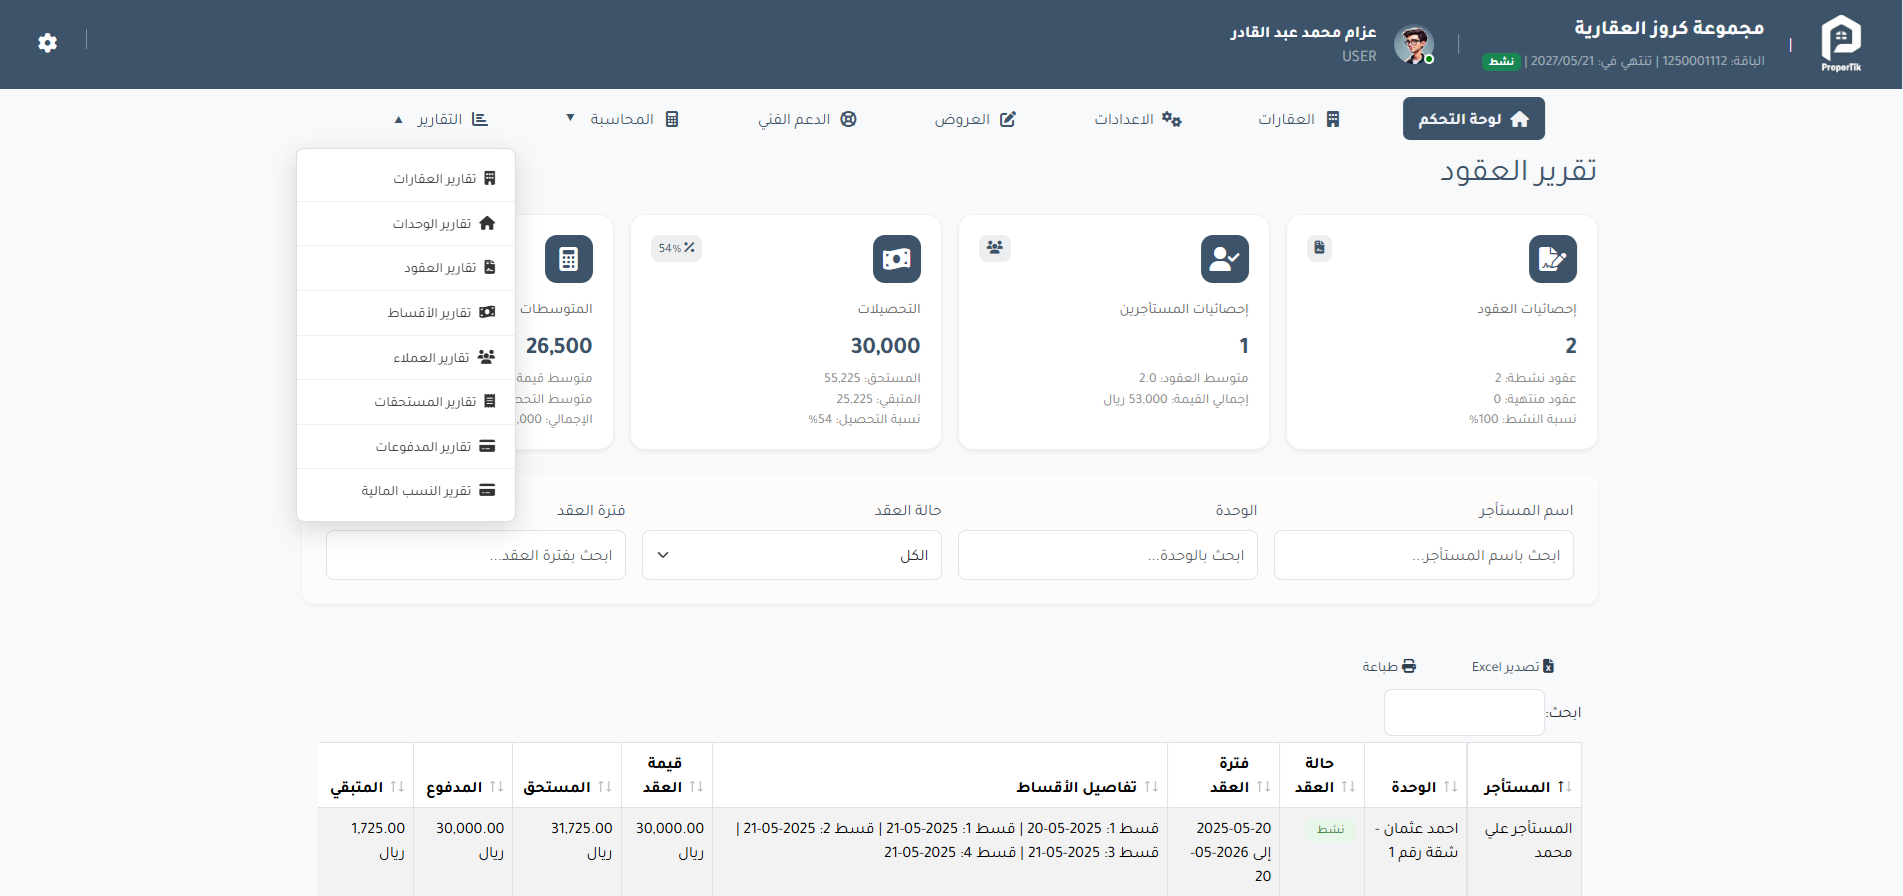1903x896 pixels.
Task: Click the icon beside تقرير النسب المالية
Action: [487, 490]
